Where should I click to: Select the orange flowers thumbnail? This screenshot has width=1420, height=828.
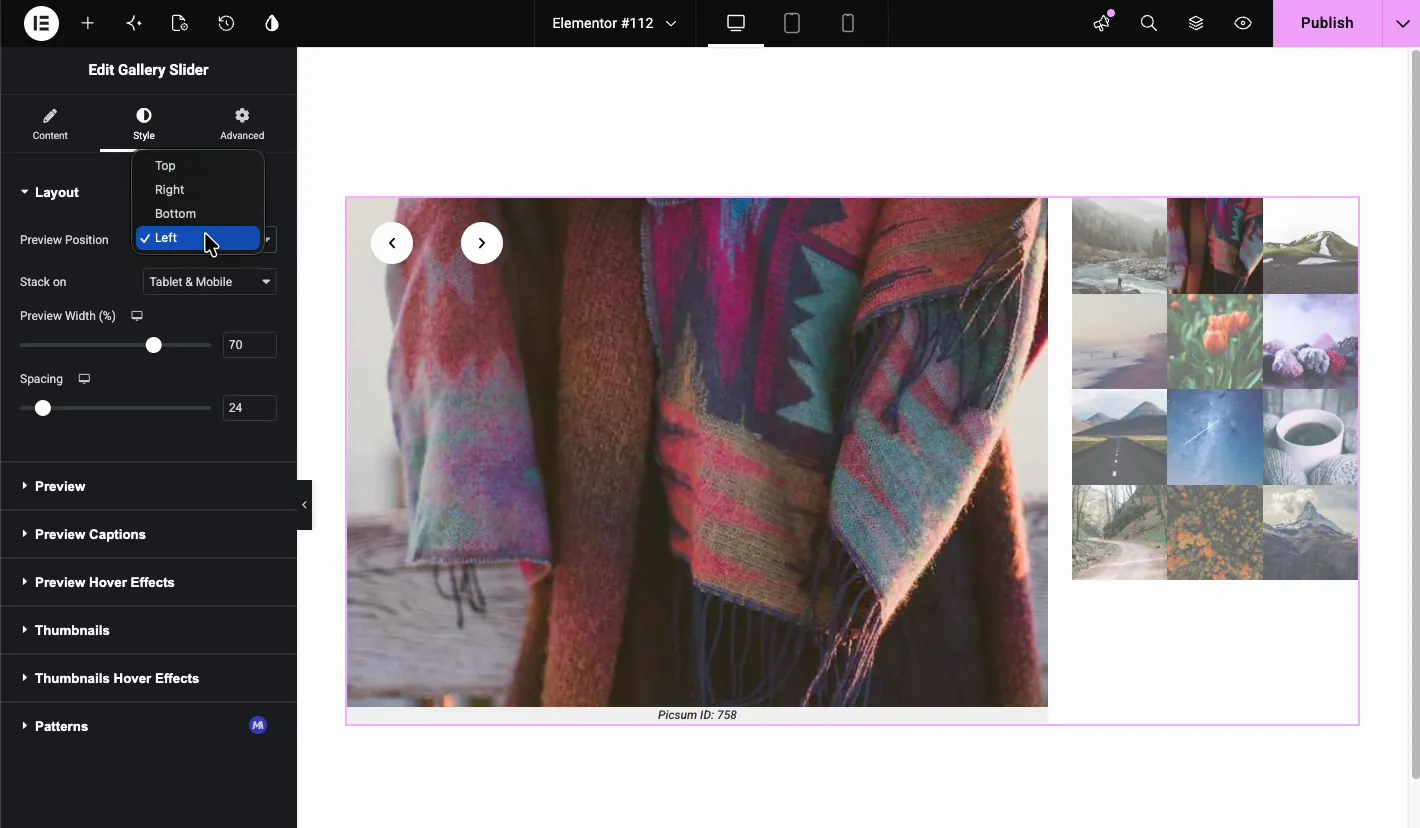coord(1215,532)
